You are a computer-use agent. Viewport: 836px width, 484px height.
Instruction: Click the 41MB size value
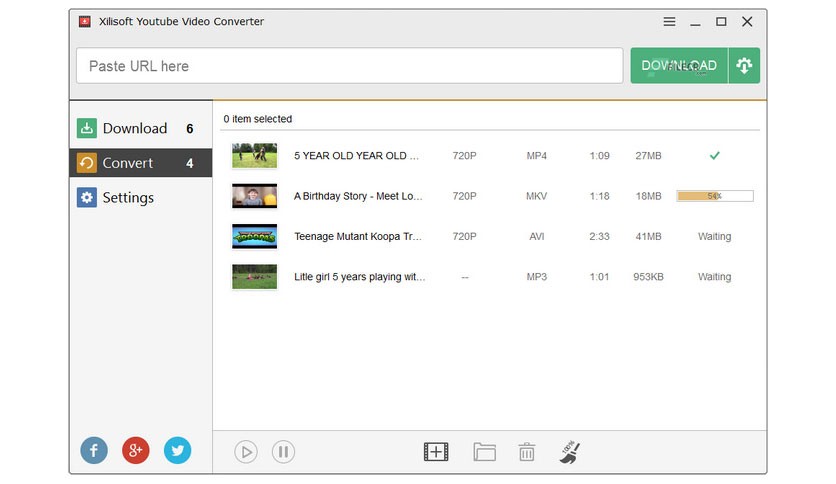pos(648,236)
